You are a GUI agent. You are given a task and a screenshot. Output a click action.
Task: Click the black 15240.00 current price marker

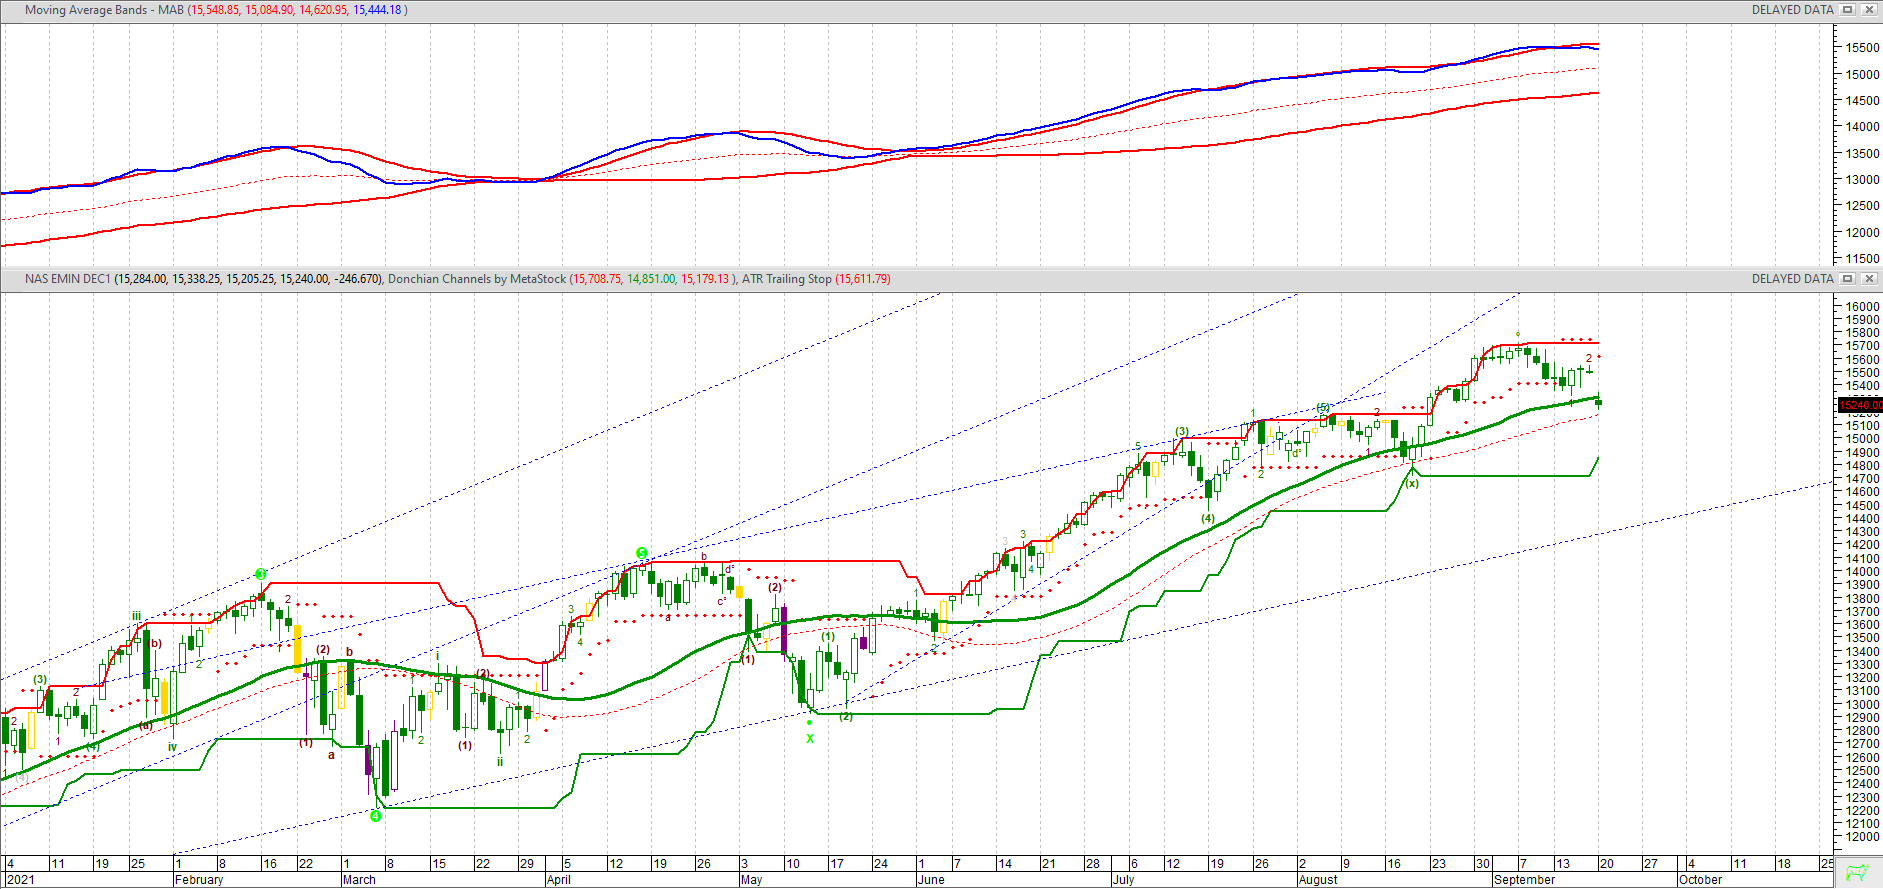1860,405
